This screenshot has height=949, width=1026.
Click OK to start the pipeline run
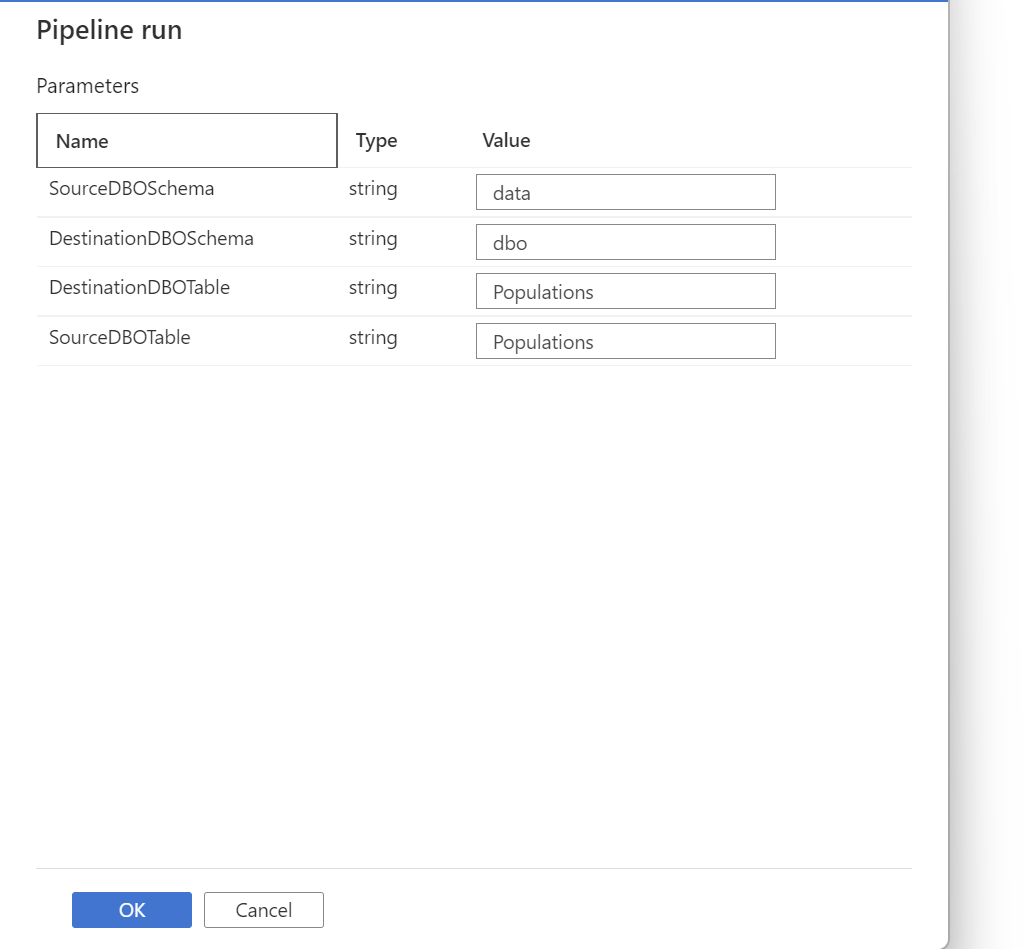(132, 910)
